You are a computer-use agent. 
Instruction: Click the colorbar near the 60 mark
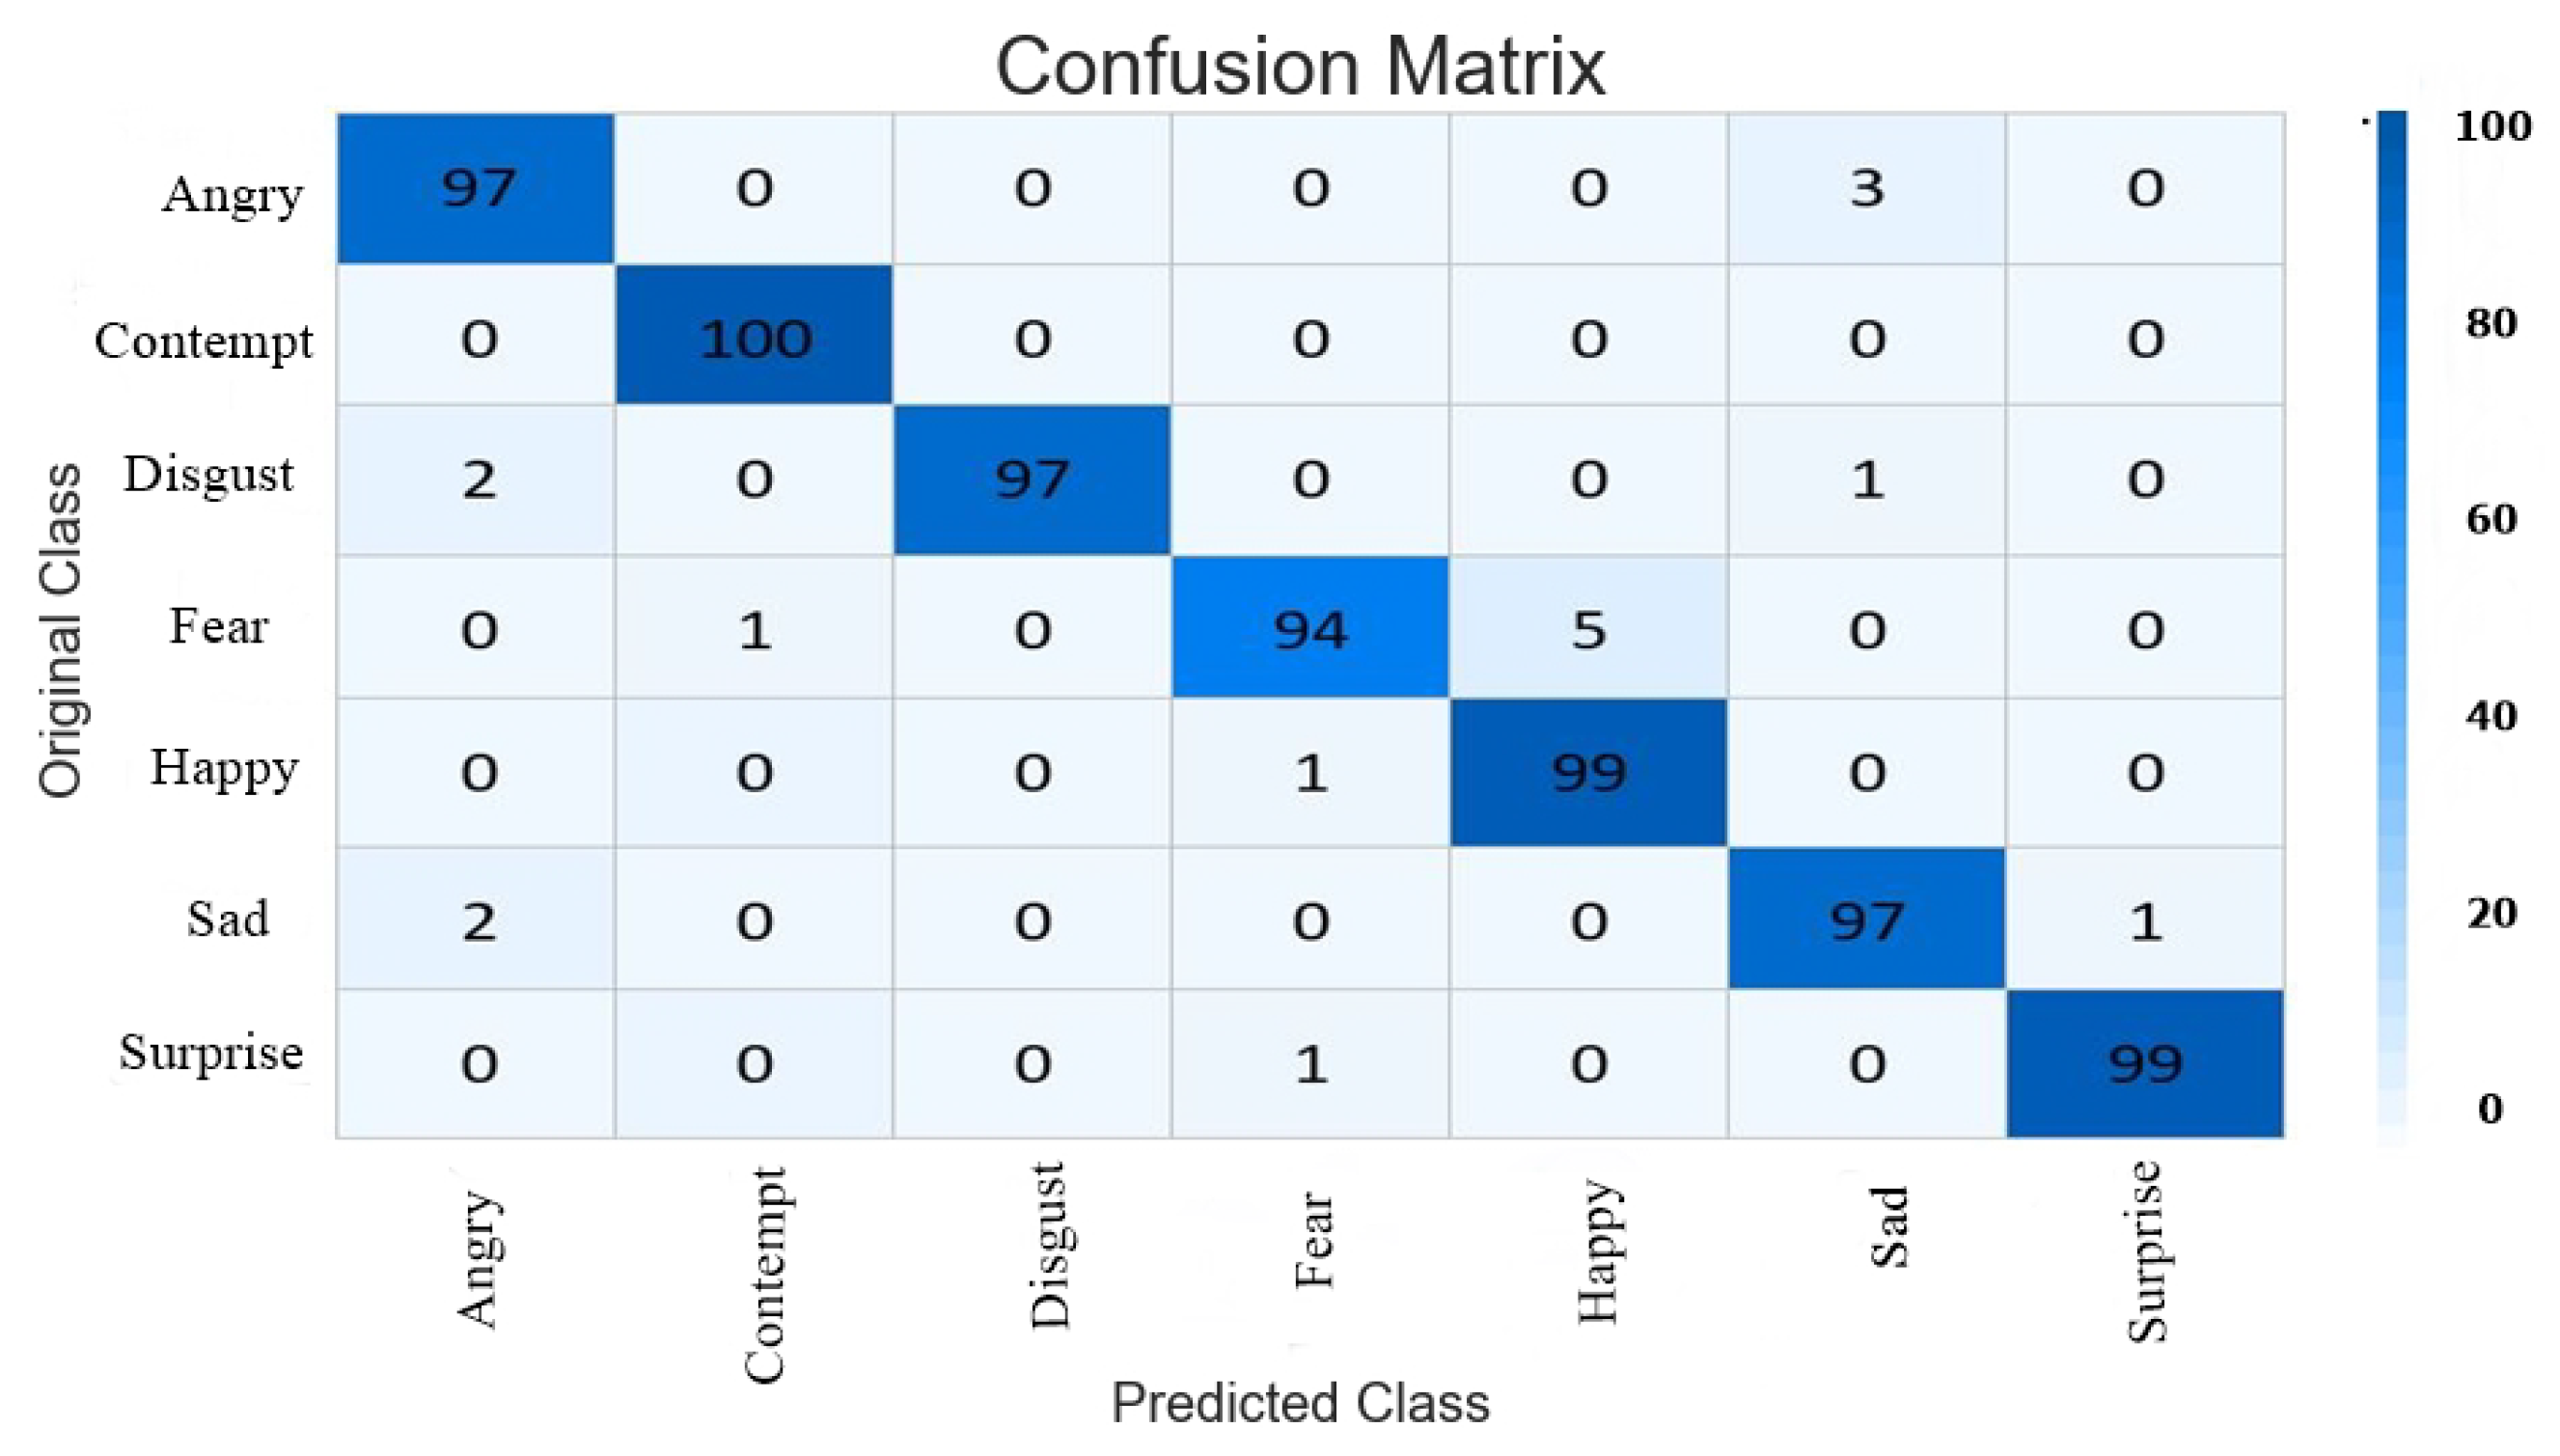coord(2392,519)
